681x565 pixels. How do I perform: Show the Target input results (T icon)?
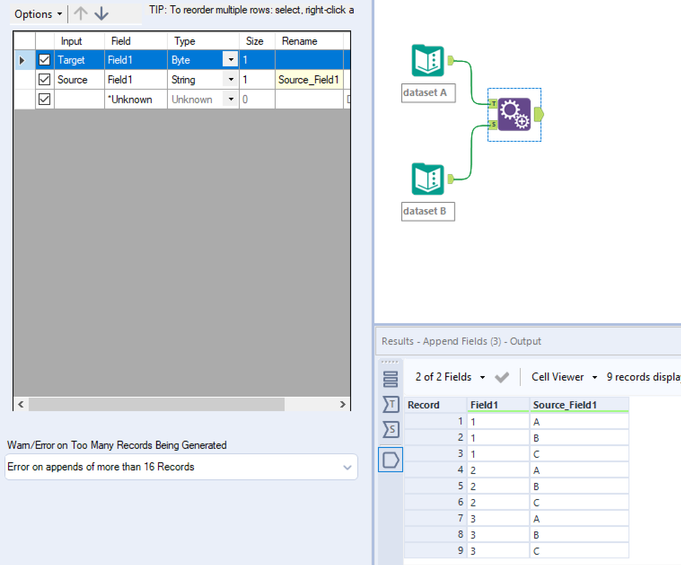click(390, 404)
